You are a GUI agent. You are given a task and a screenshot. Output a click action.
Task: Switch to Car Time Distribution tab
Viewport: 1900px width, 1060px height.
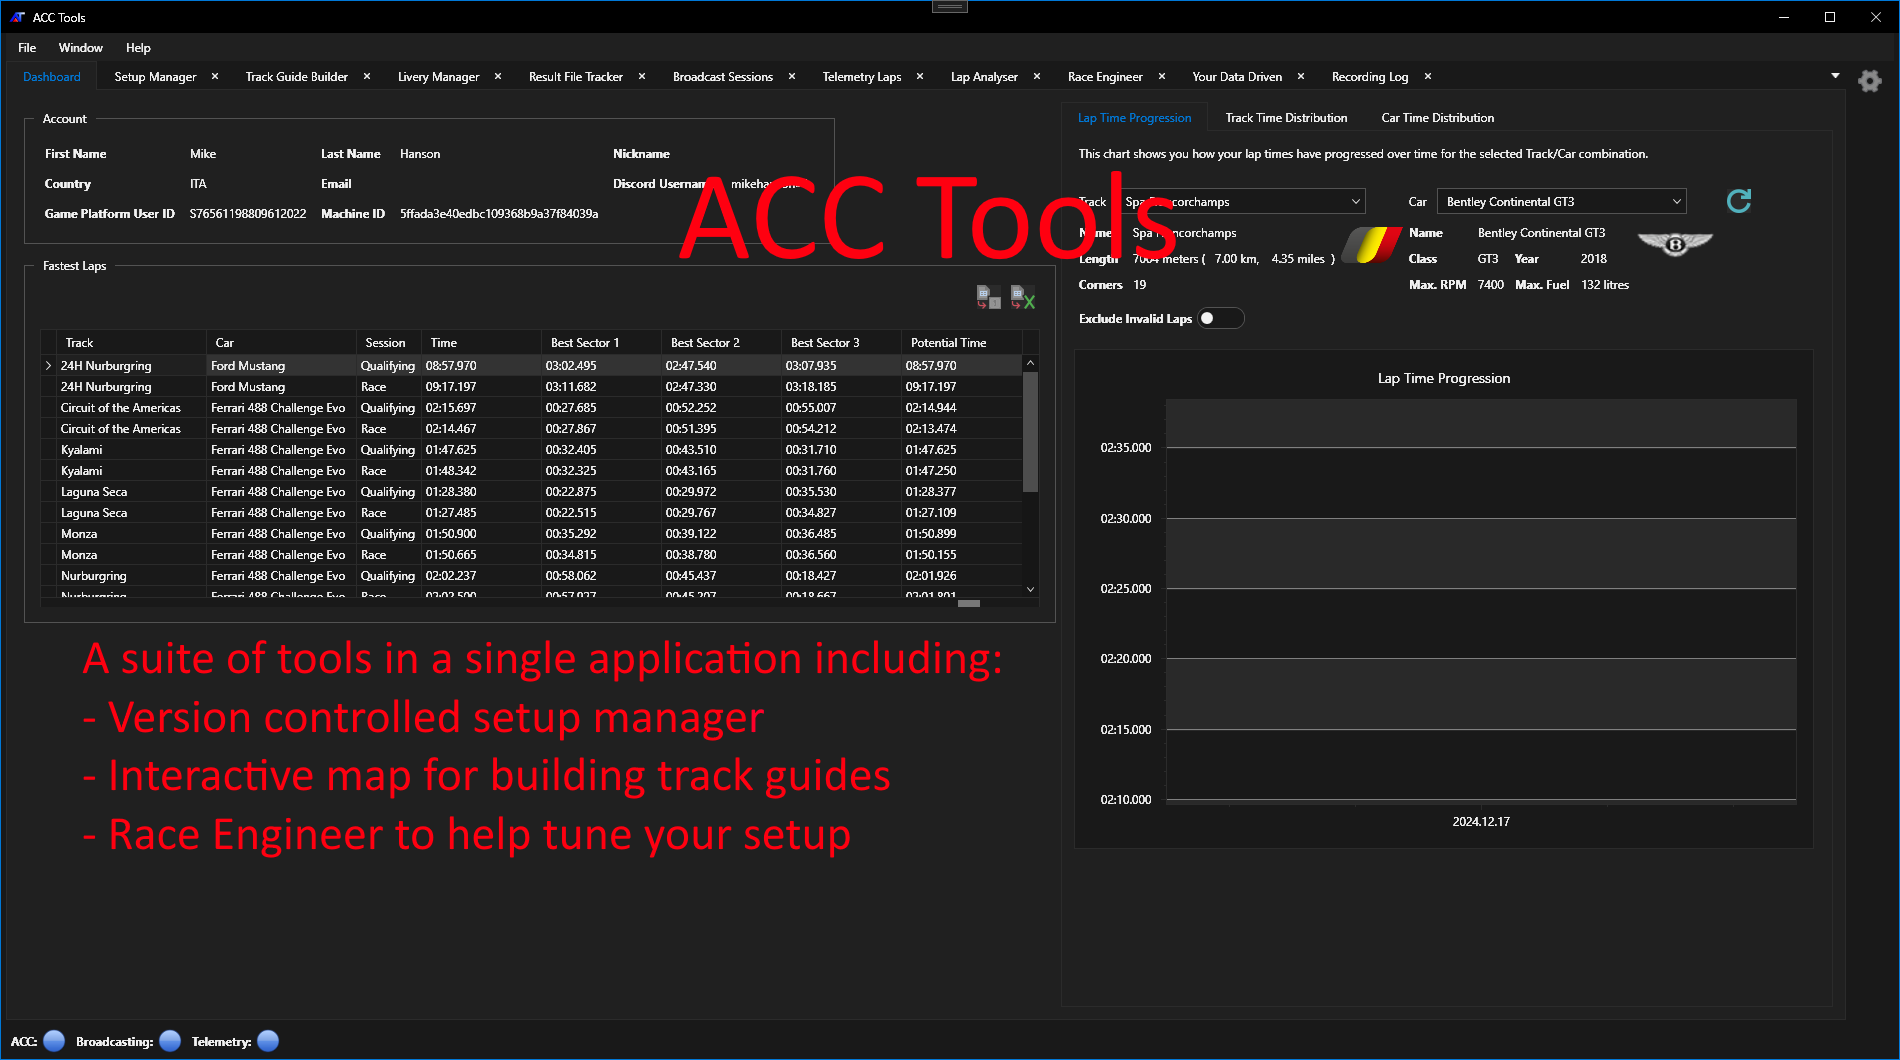click(1438, 117)
